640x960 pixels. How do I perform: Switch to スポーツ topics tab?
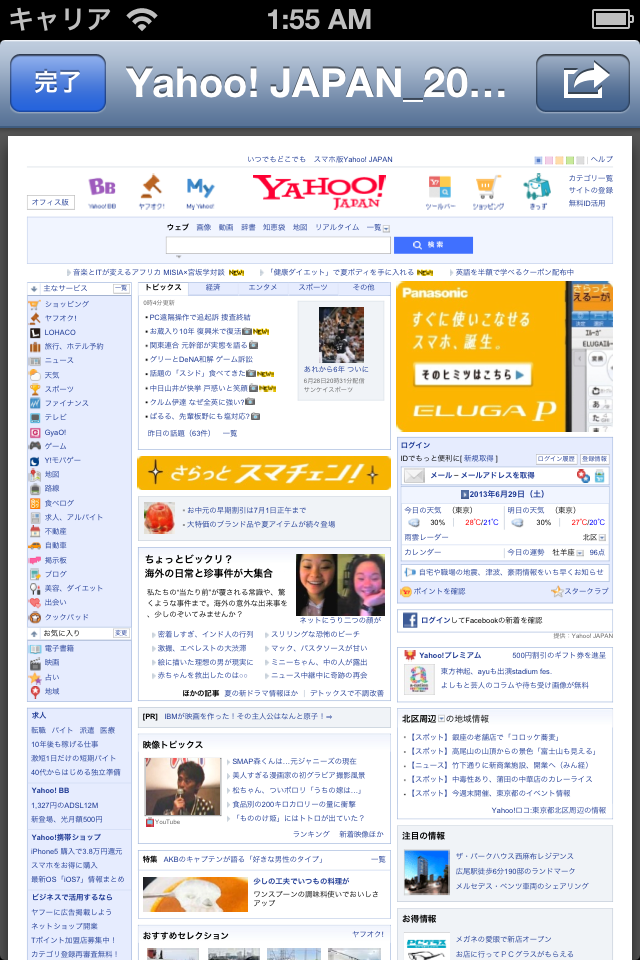312,287
